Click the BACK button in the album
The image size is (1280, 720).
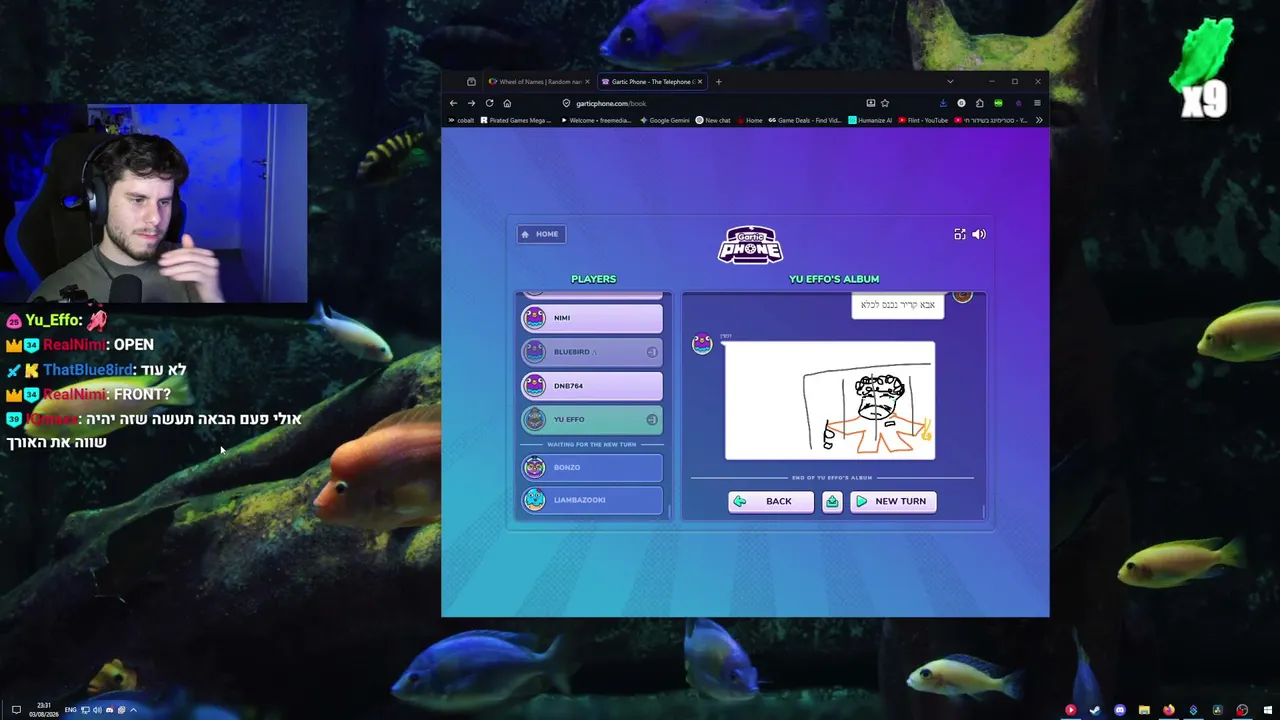[x=770, y=501]
